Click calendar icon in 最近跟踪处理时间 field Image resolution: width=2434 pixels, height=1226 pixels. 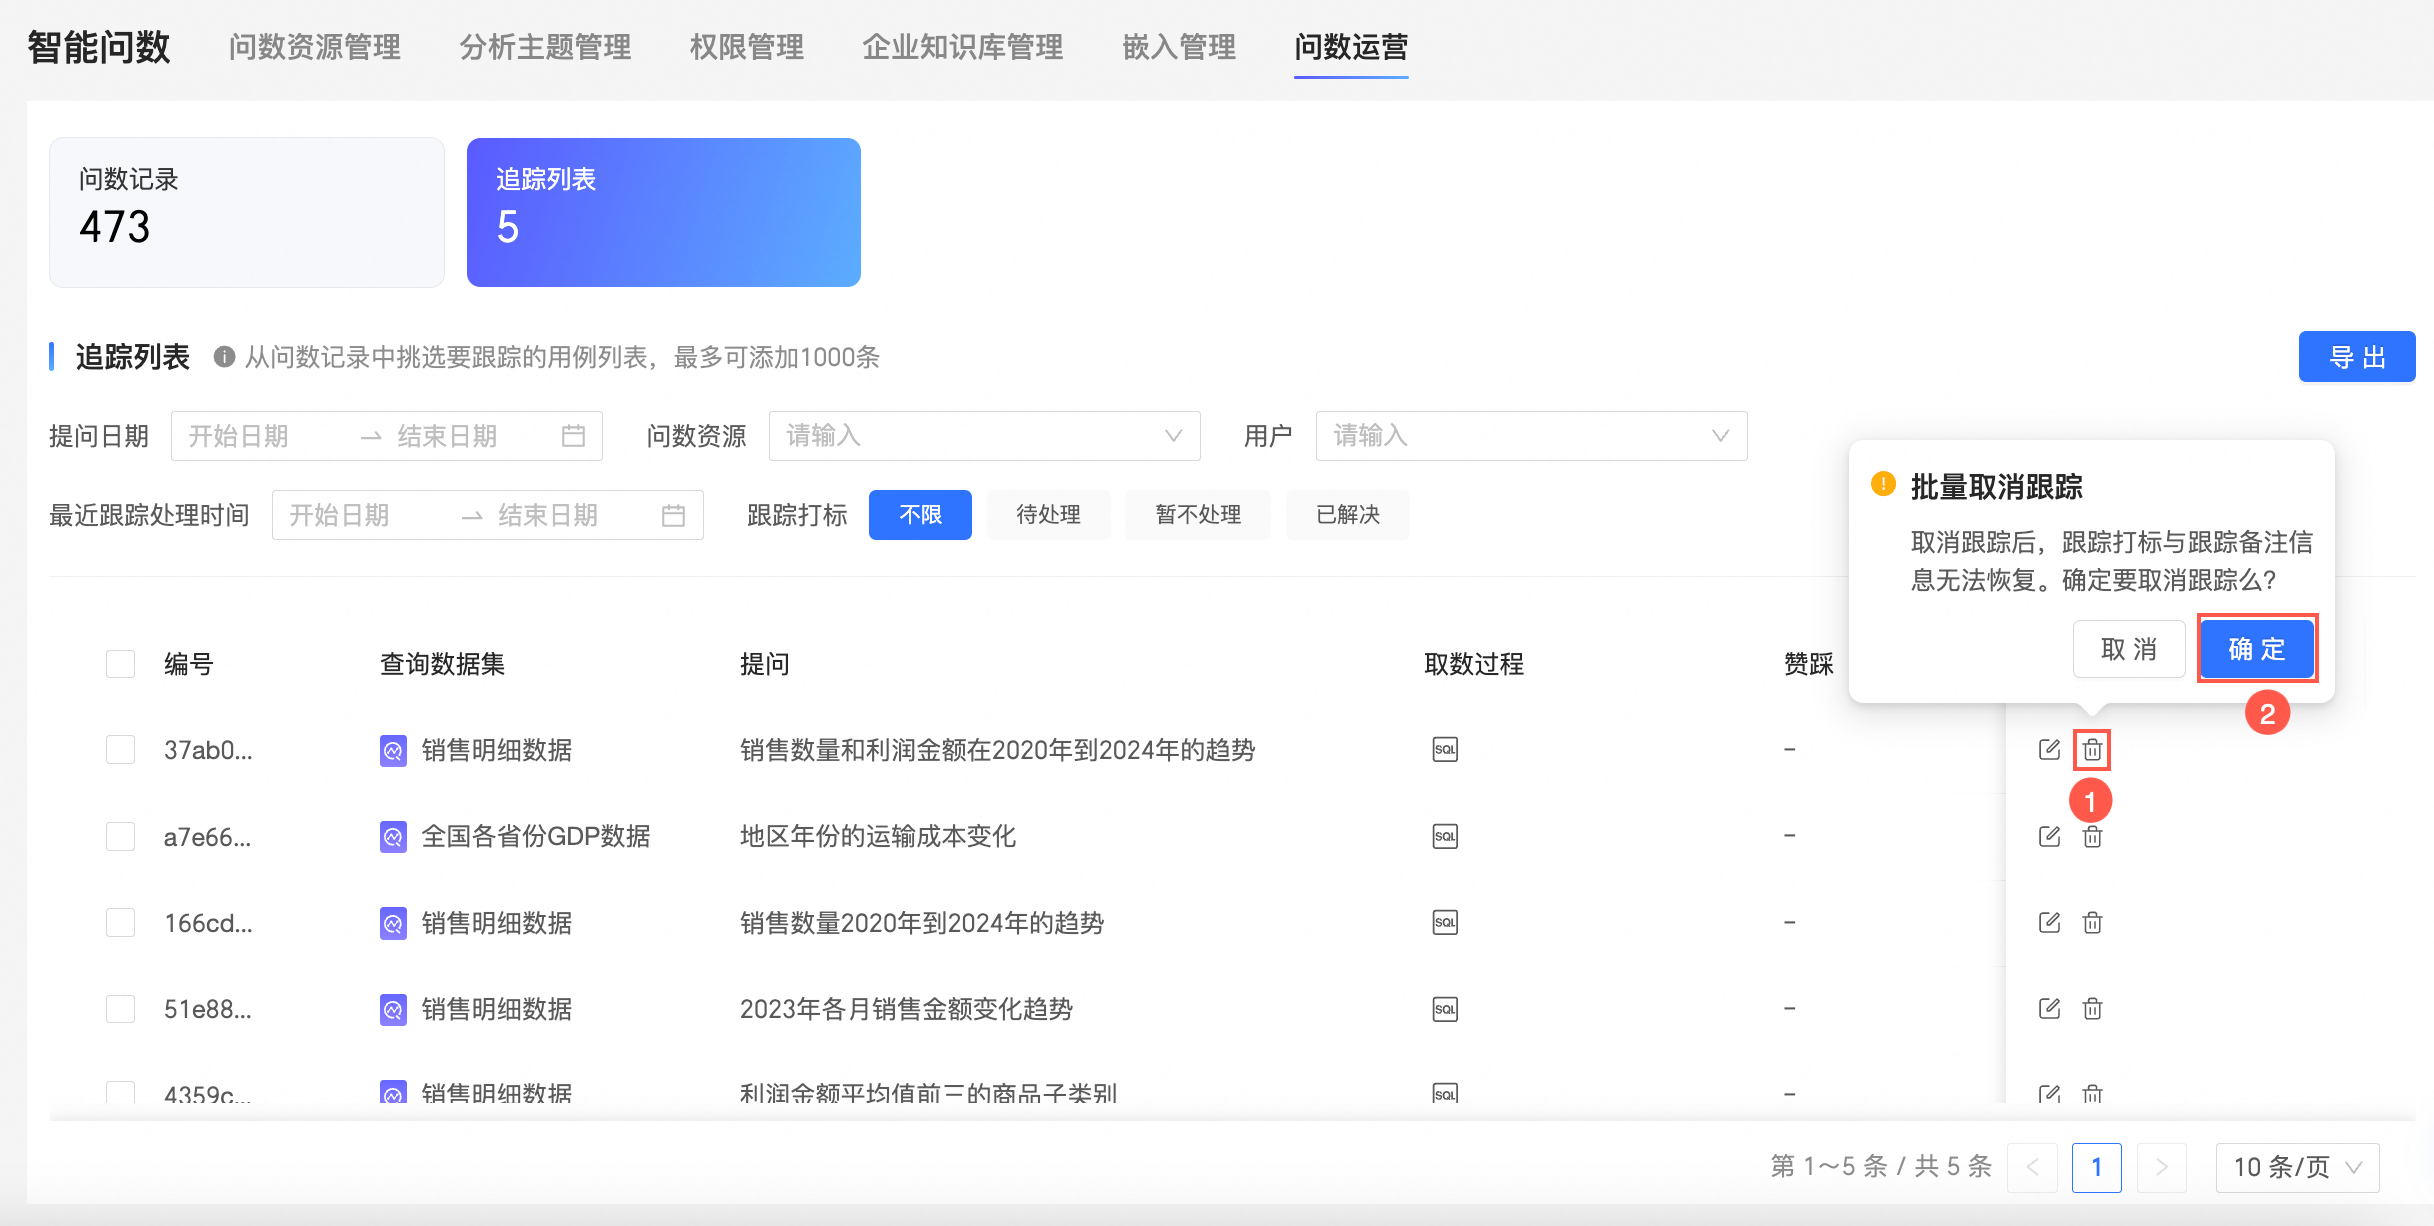pyautogui.click(x=674, y=515)
